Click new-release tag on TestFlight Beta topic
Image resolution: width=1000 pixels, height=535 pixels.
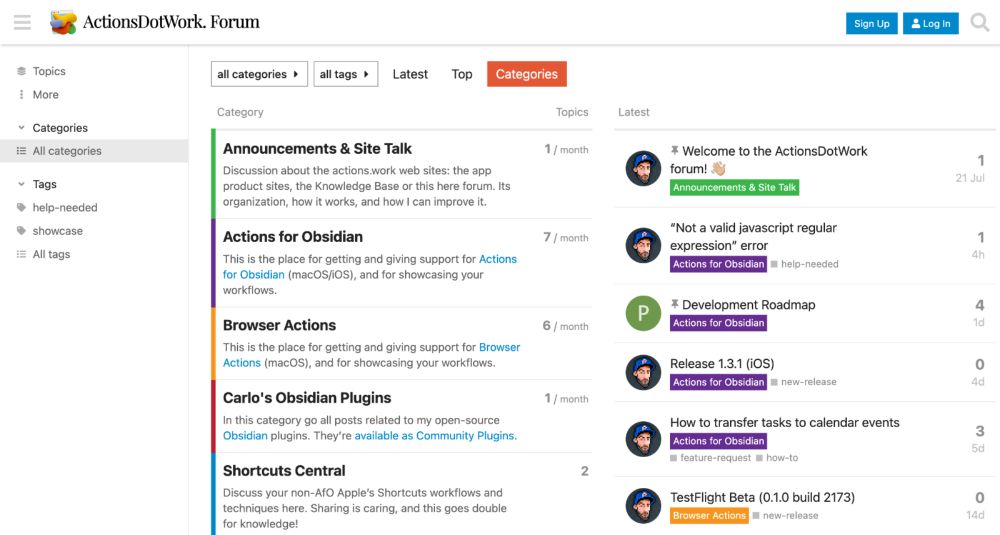click(786, 515)
